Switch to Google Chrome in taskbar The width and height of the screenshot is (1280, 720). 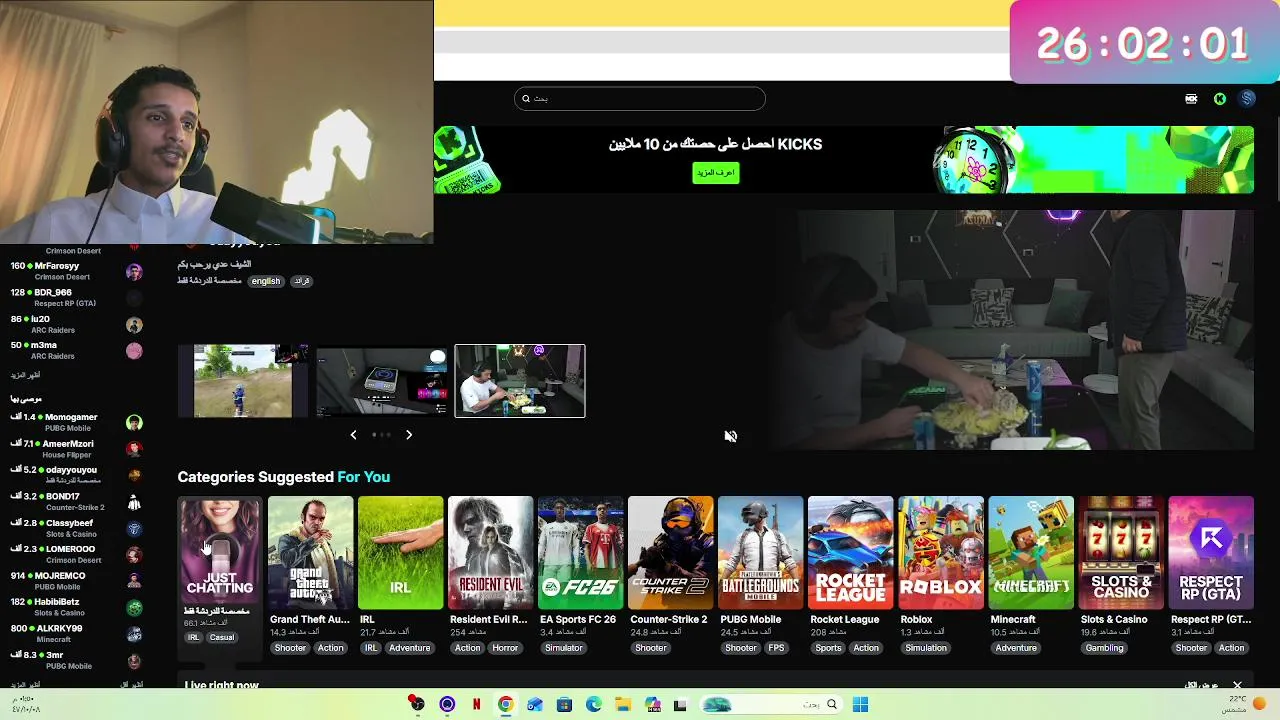506,705
